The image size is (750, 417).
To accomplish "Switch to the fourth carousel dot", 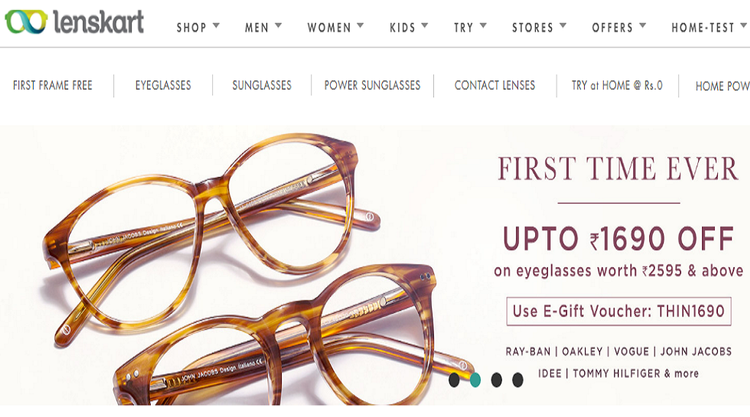I will click(x=518, y=380).
